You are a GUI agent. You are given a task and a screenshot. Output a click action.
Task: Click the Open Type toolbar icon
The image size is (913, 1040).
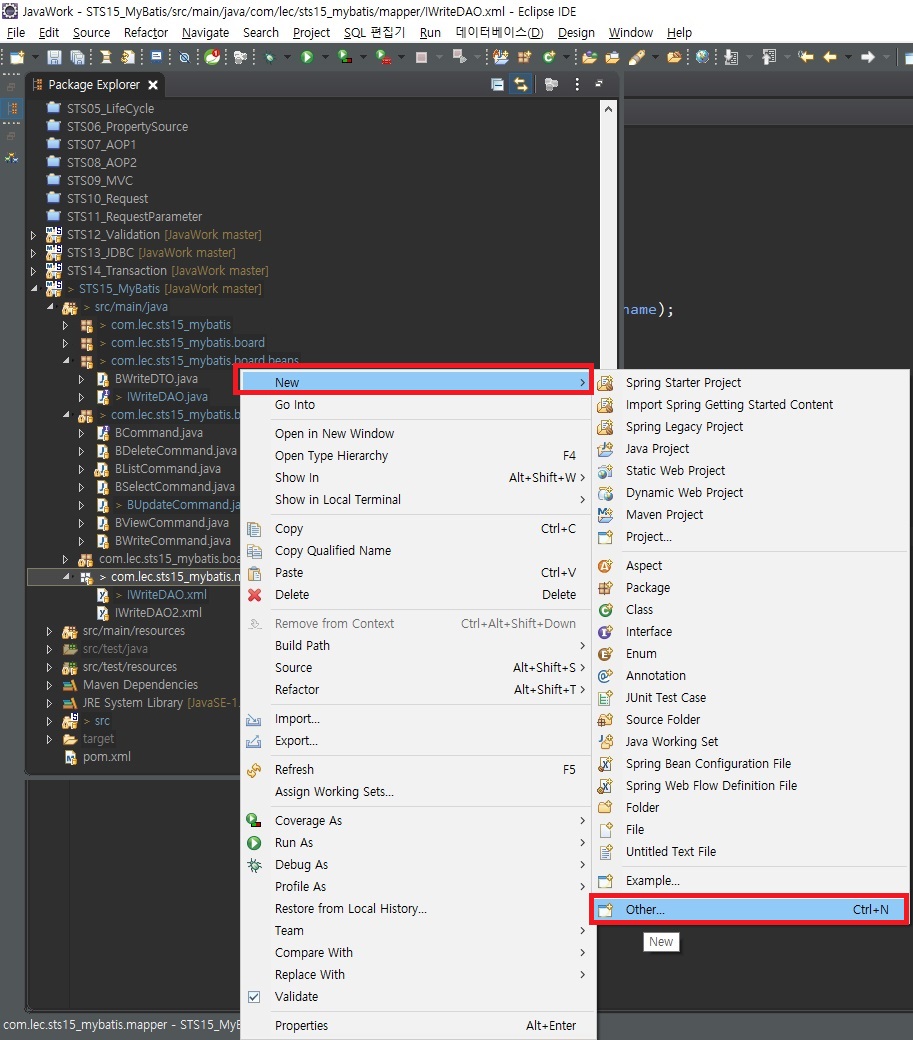(589, 58)
